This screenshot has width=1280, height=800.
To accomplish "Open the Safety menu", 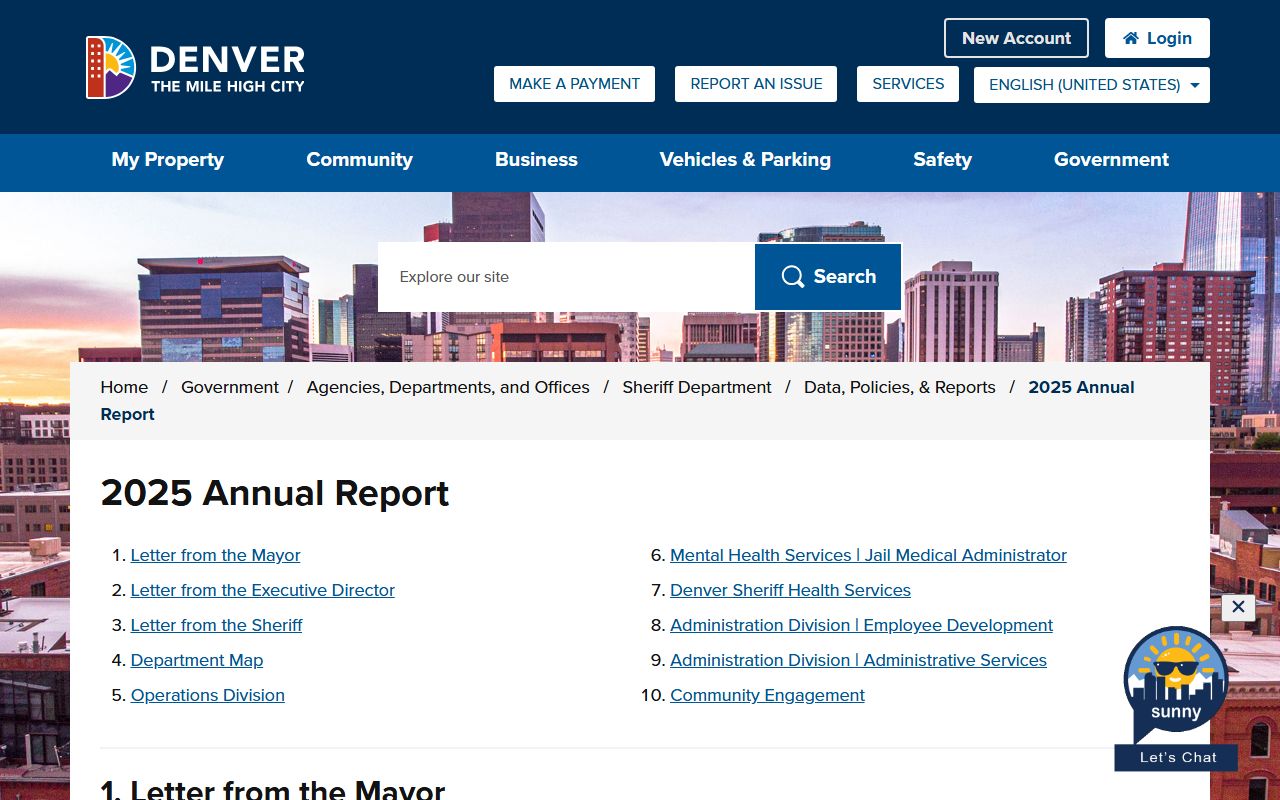I will [942, 160].
